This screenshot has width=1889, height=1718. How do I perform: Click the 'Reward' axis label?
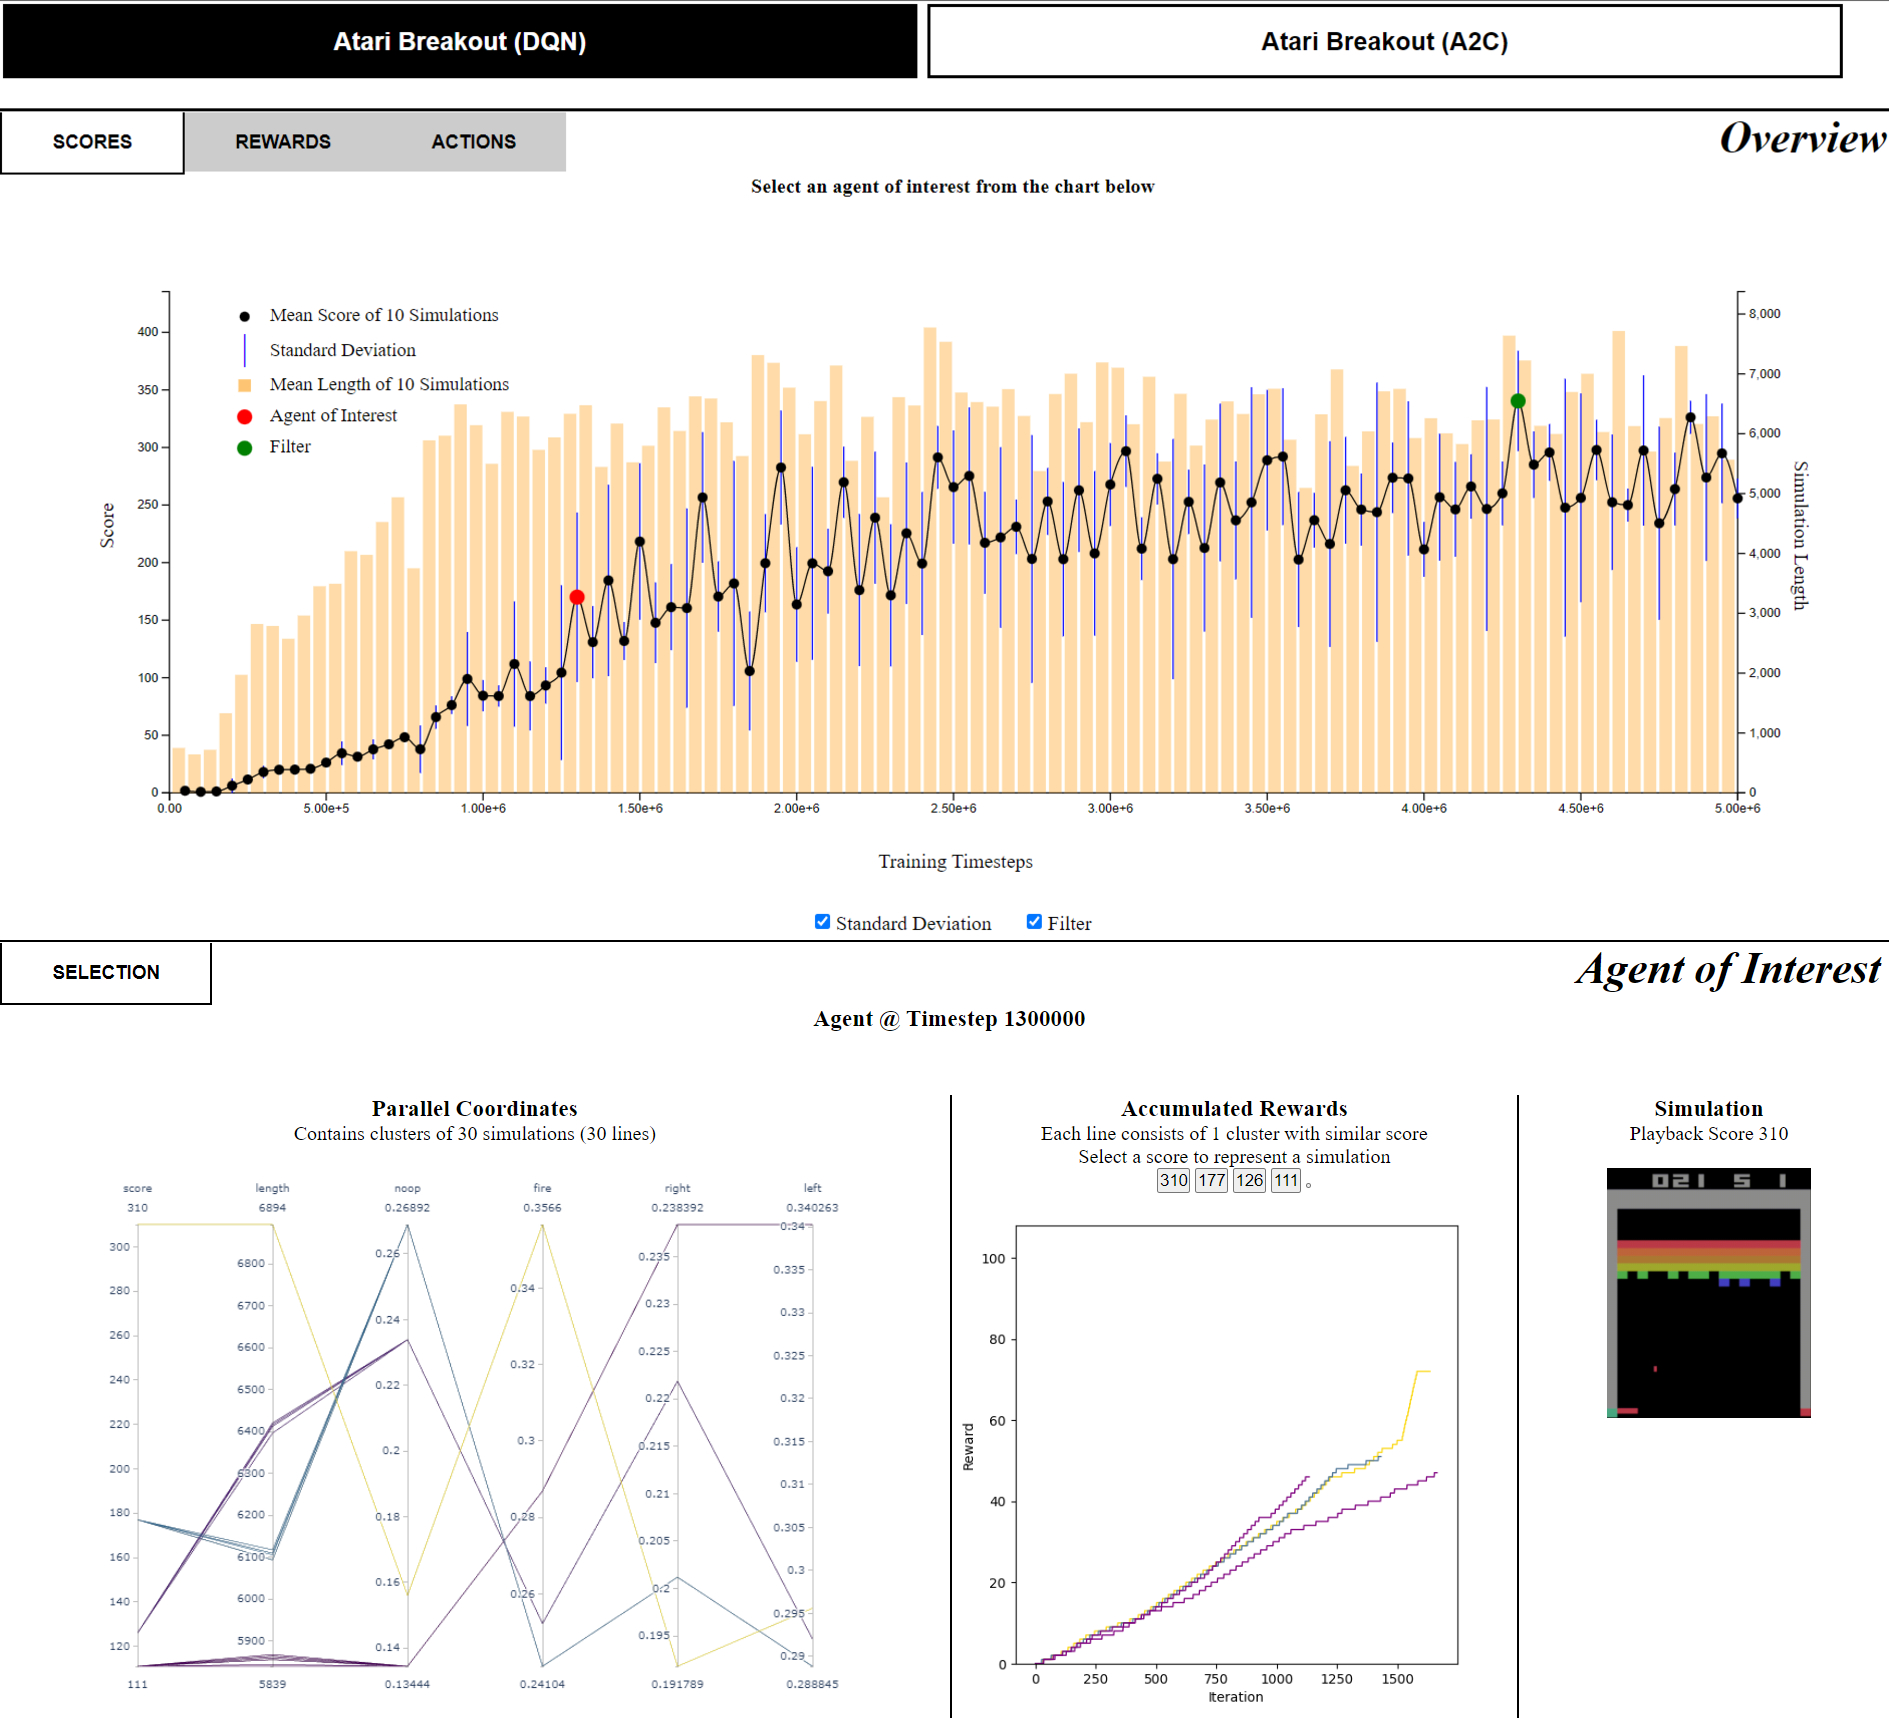click(x=968, y=1447)
